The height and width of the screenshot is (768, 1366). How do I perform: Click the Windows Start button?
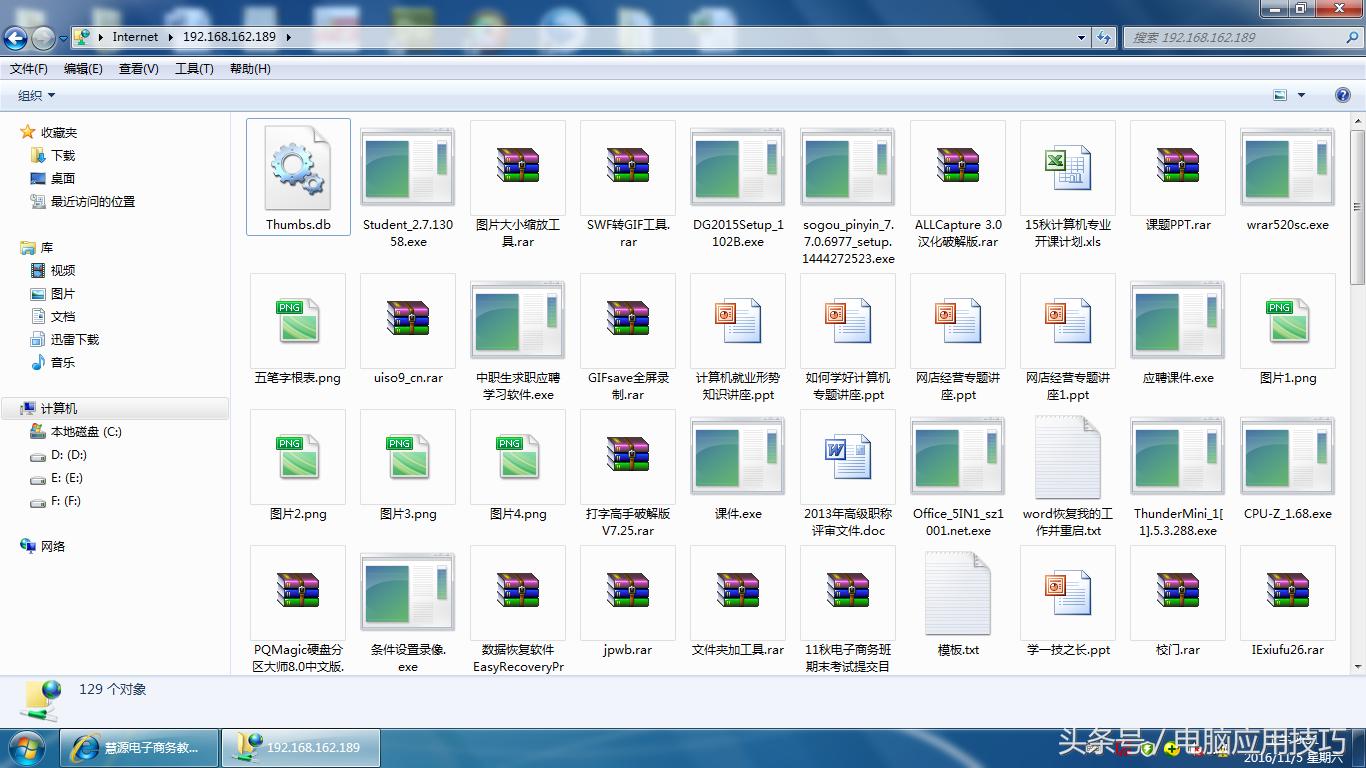(26, 747)
